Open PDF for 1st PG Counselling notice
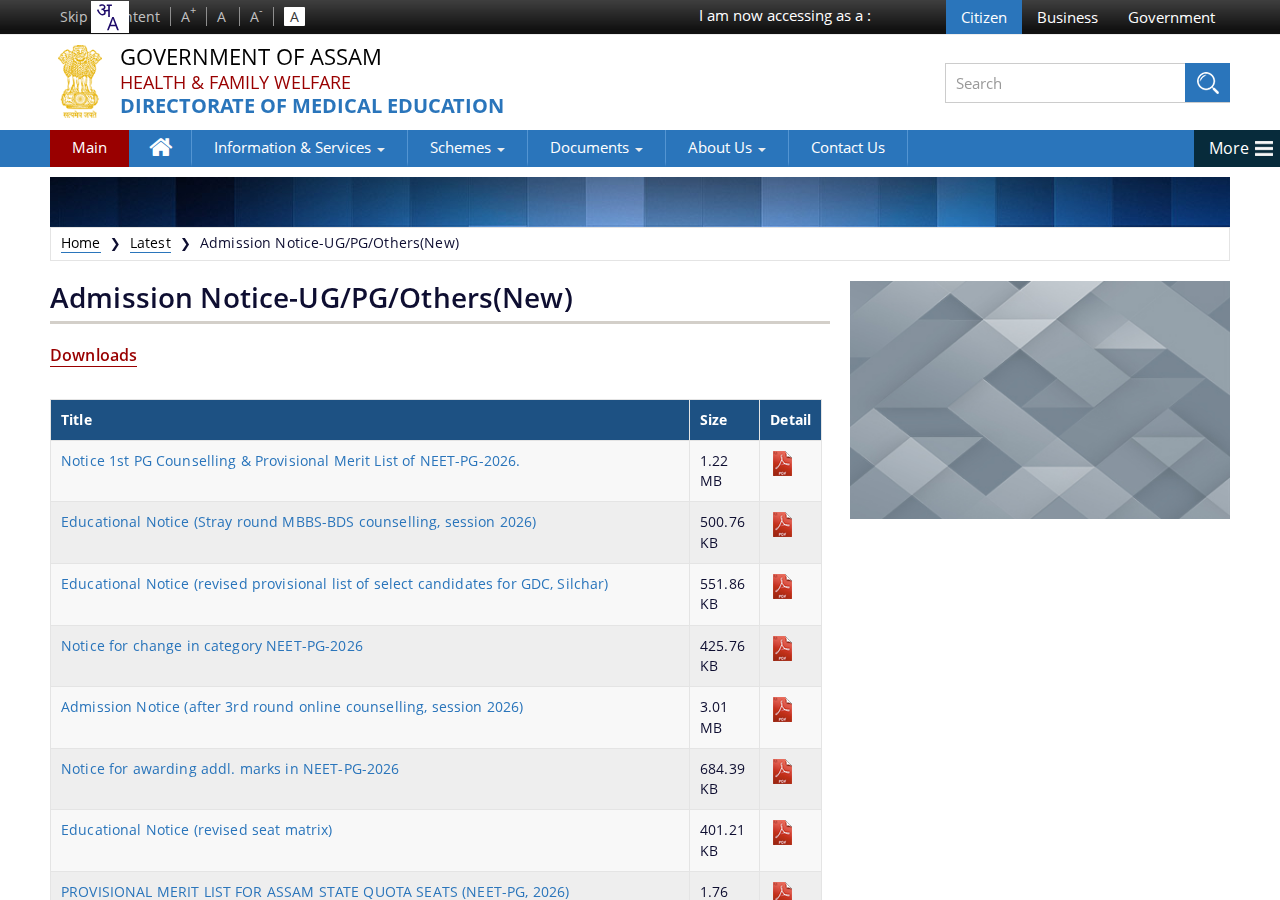Screen dimensions: 1280x900 pos(782,464)
